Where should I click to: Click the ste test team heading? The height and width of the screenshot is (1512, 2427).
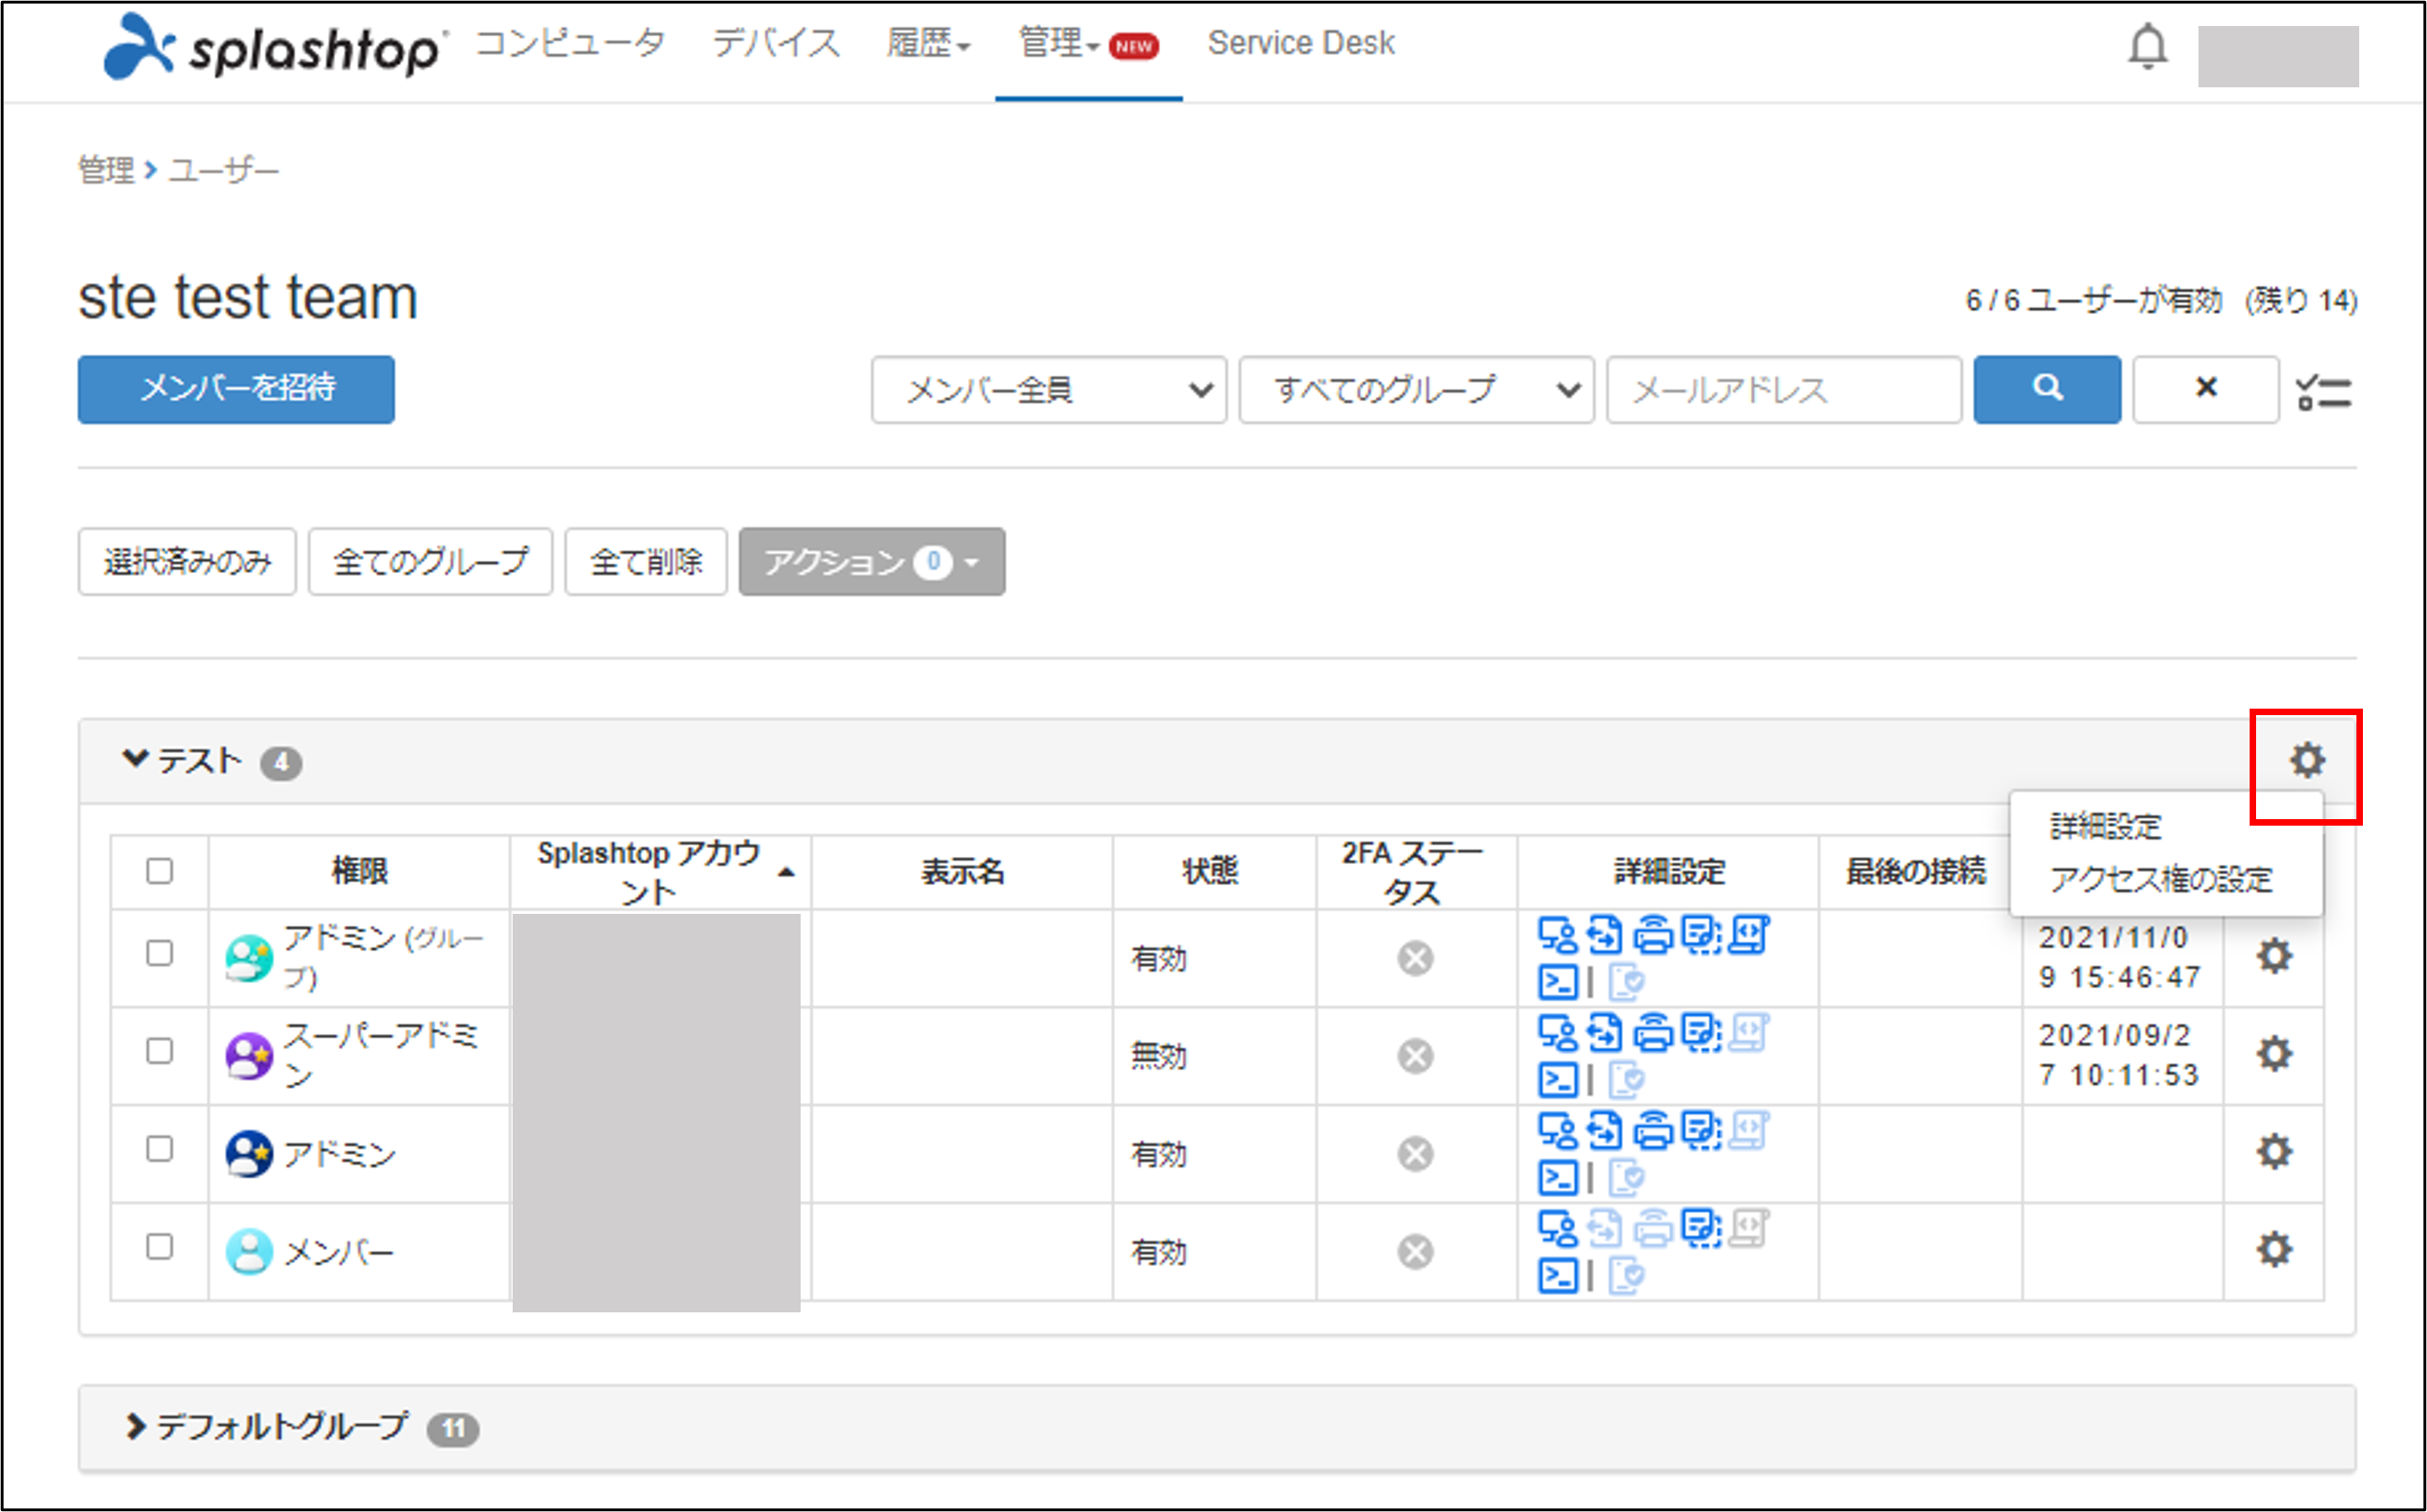247,298
